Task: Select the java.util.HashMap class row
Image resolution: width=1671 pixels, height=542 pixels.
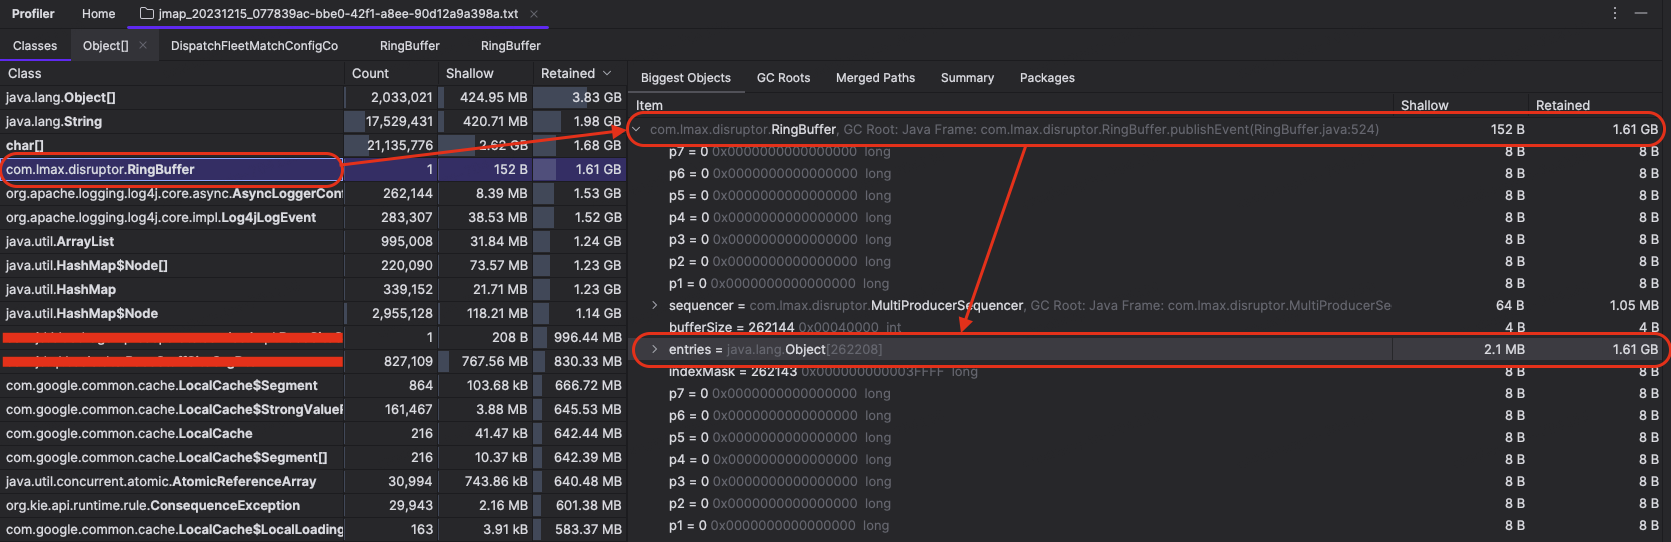Action: coord(313,289)
